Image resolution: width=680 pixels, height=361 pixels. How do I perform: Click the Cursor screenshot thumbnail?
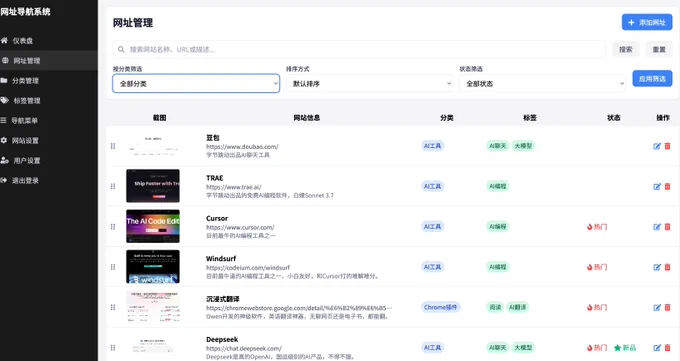coord(153,226)
